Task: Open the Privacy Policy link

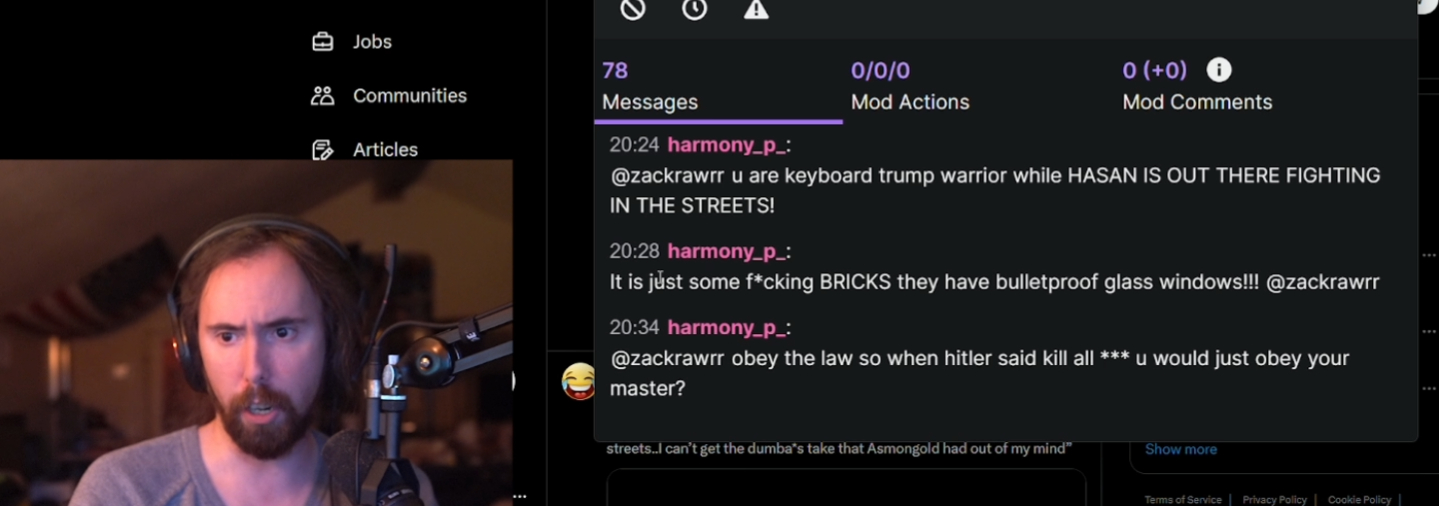Action: (1275, 499)
